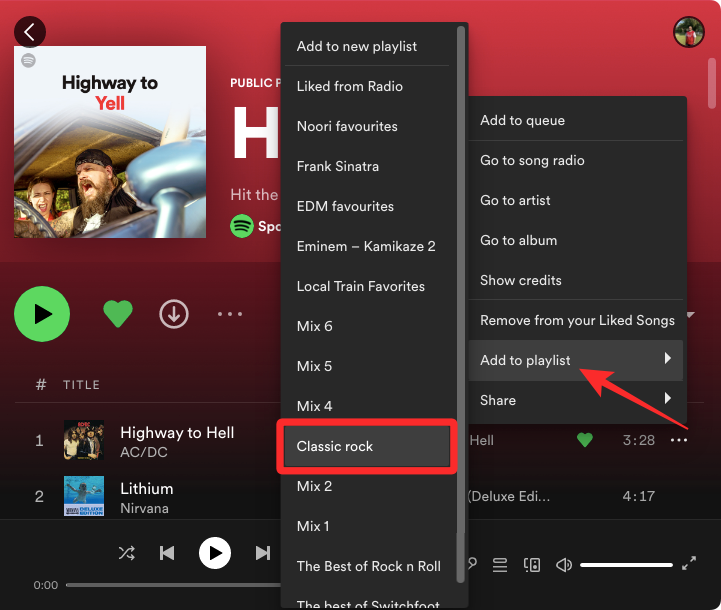This screenshot has height=610, width=721.
Task: Open playlist more options dots
Action: click(x=230, y=314)
